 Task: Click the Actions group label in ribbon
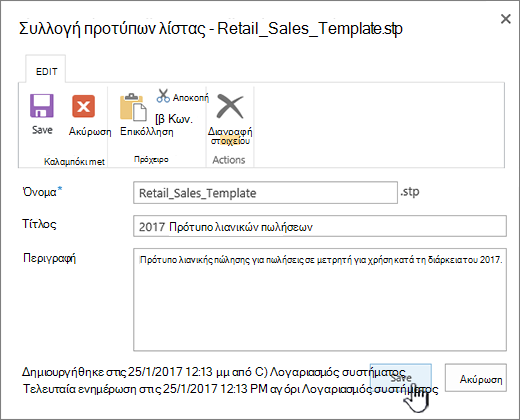tap(229, 160)
